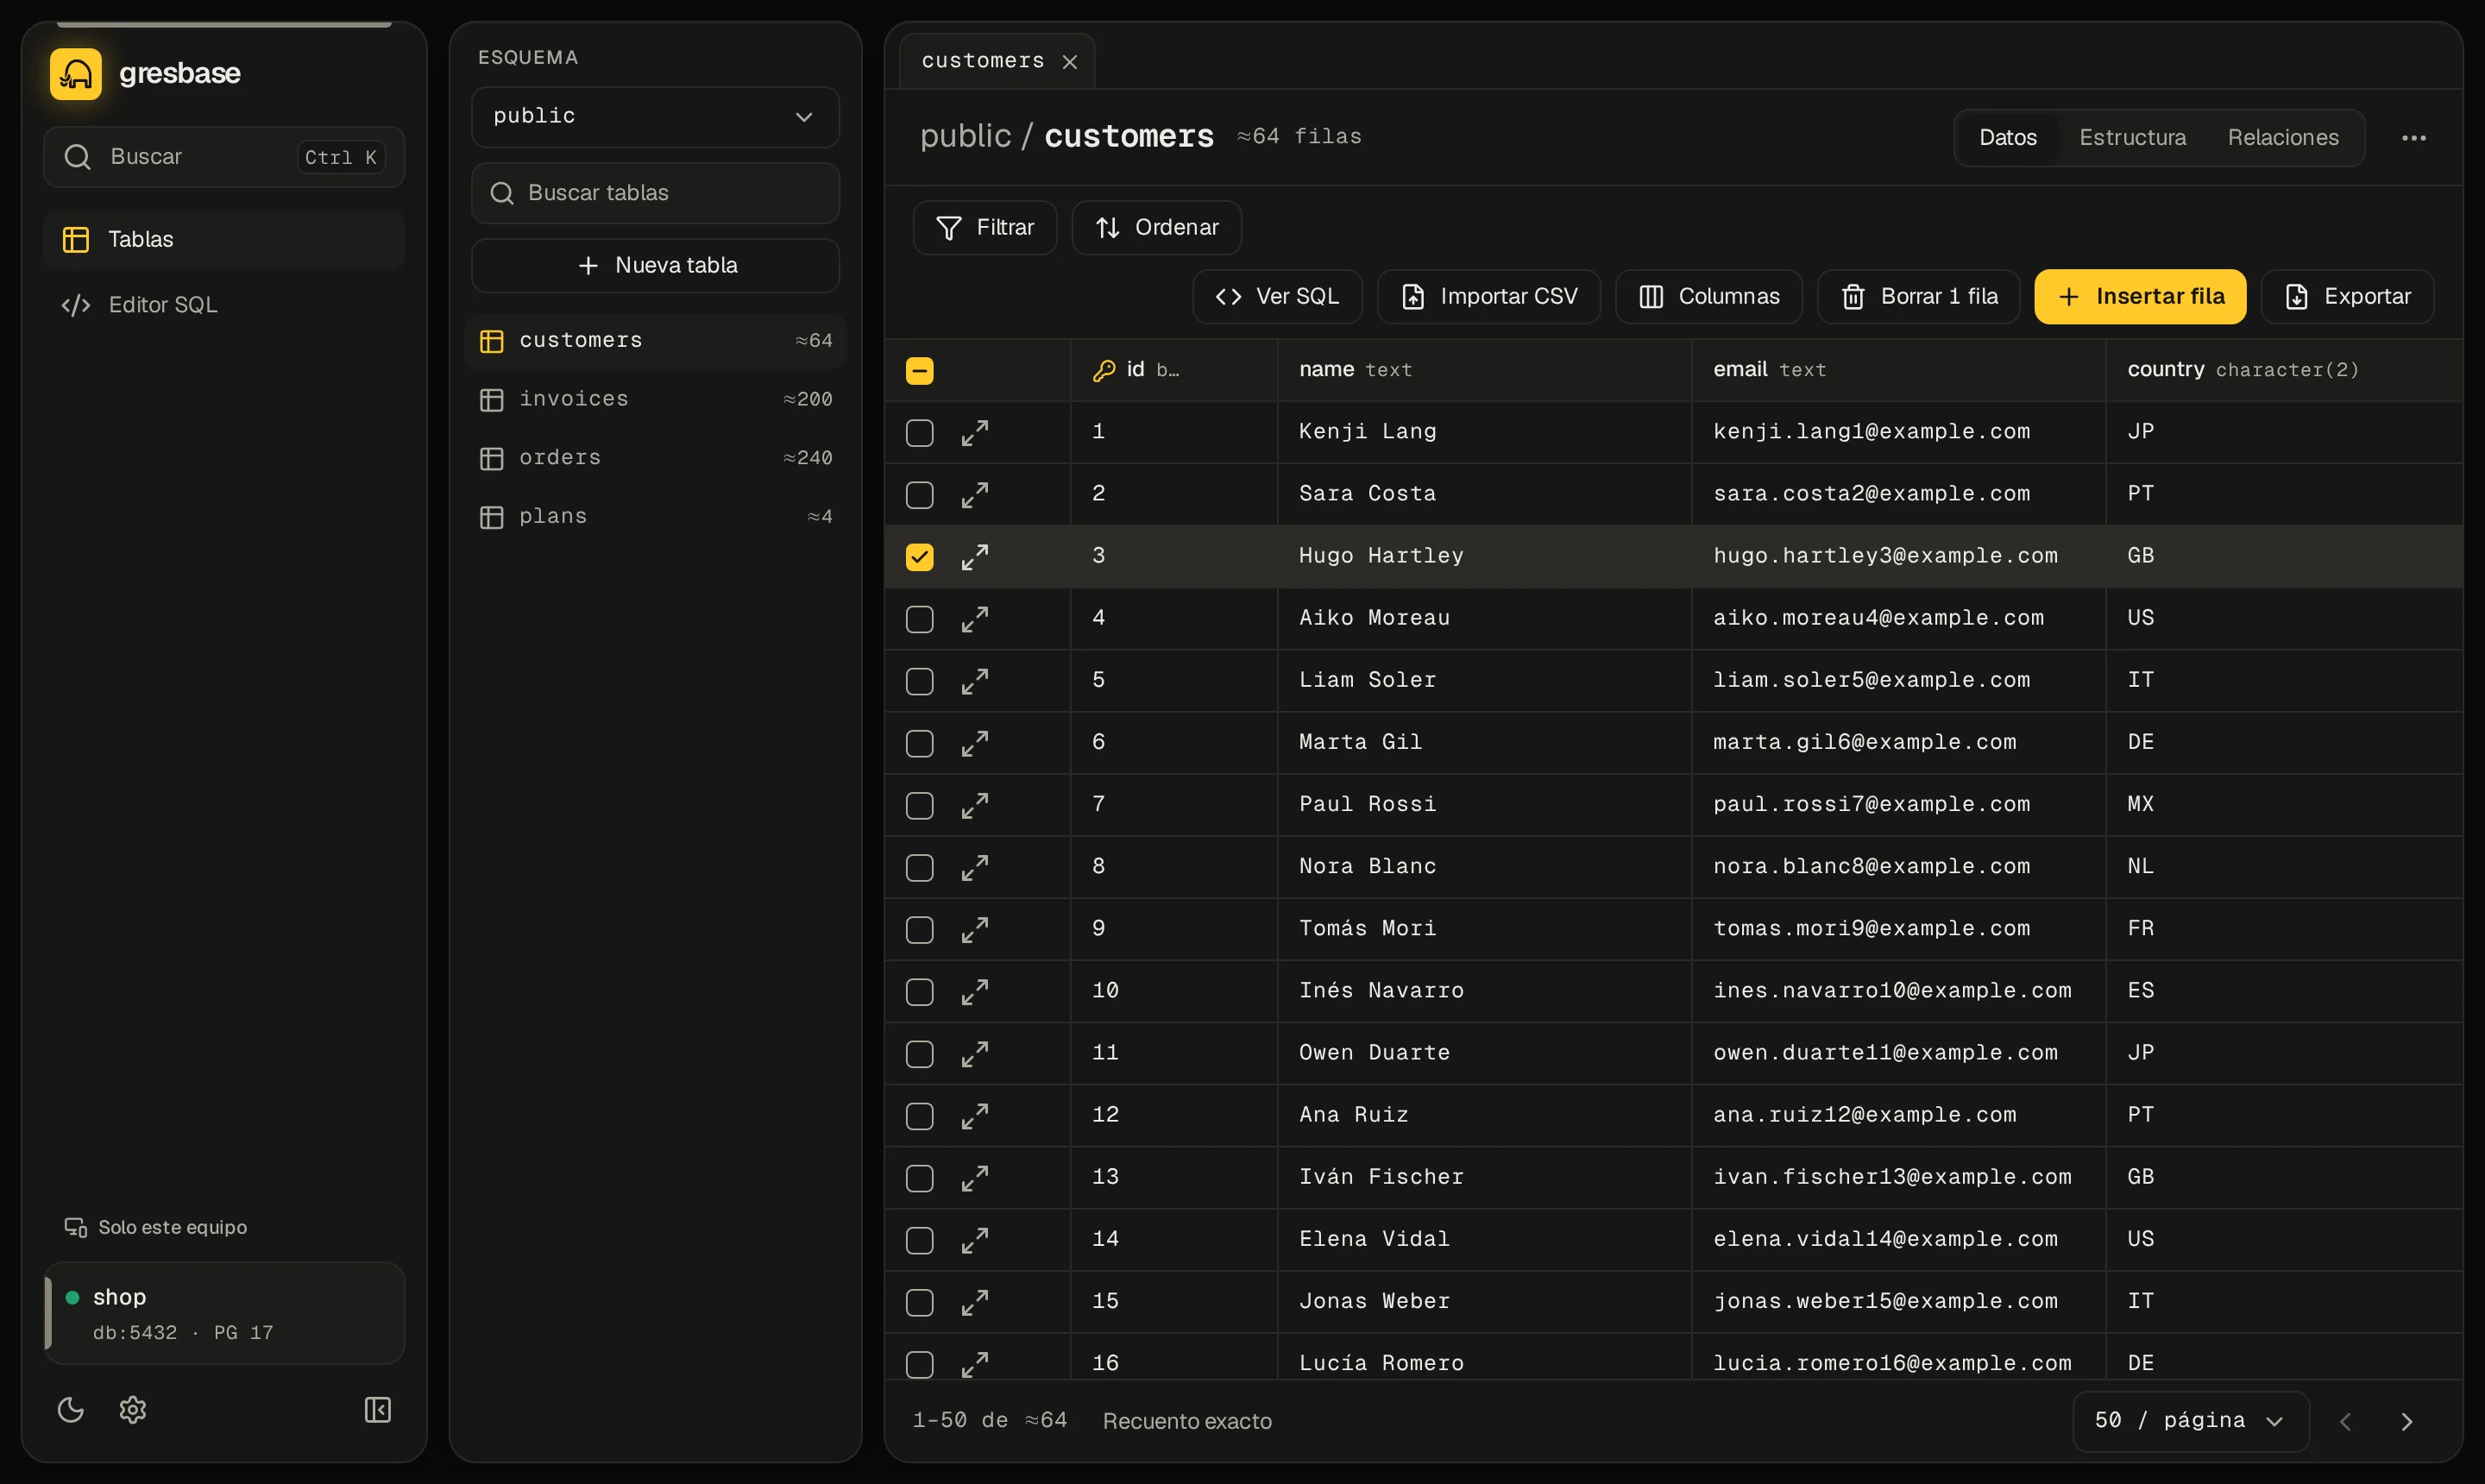Open Tablas in the sidebar
Screen dimensions: 2485x1484
point(224,240)
